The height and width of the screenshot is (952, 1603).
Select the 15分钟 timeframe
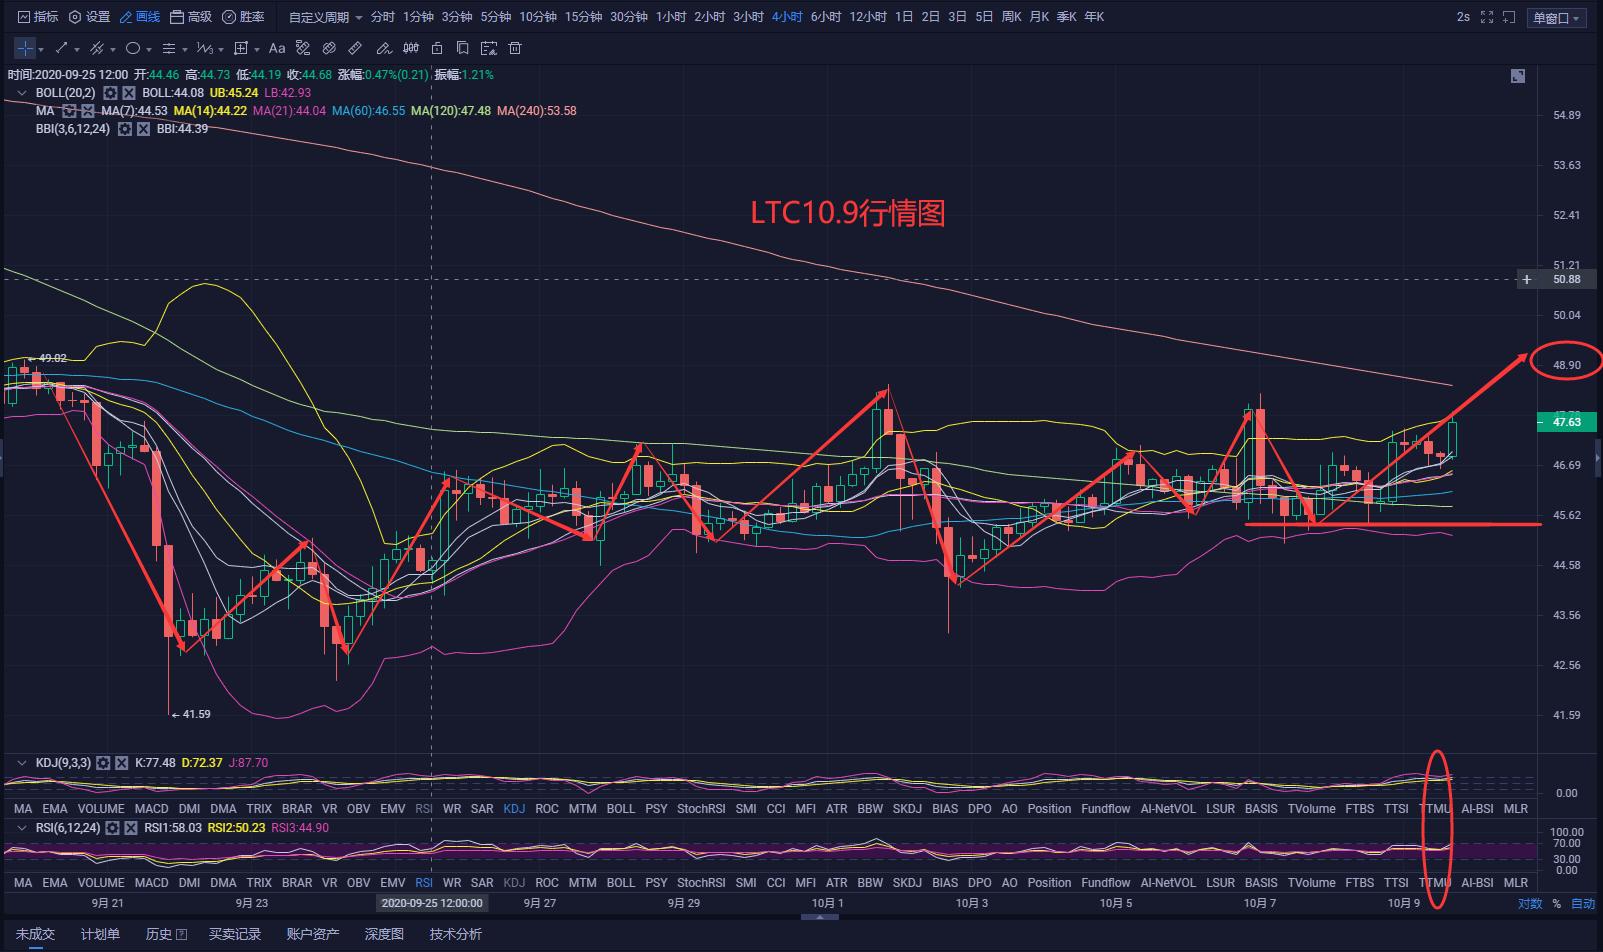tap(583, 17)
